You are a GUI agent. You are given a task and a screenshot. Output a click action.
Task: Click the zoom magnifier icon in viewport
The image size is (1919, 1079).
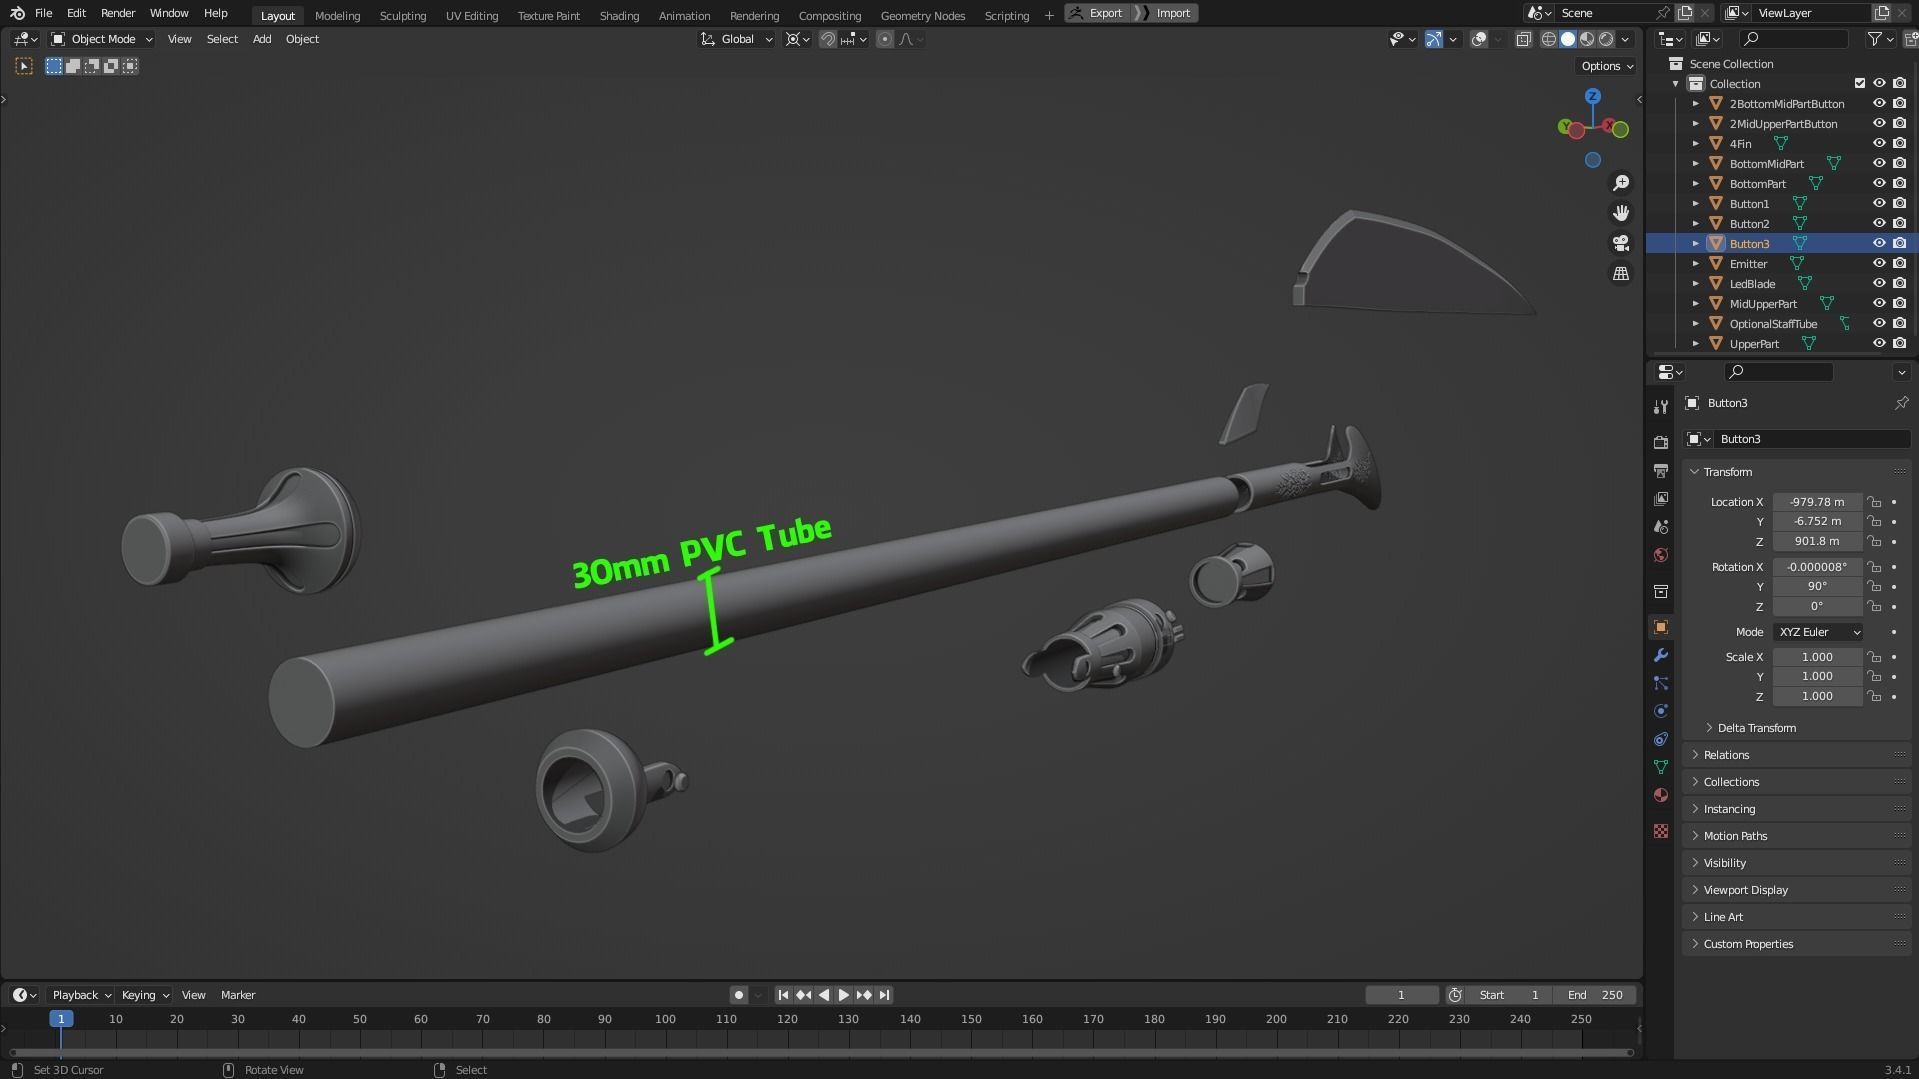(x=1621, y=183)
